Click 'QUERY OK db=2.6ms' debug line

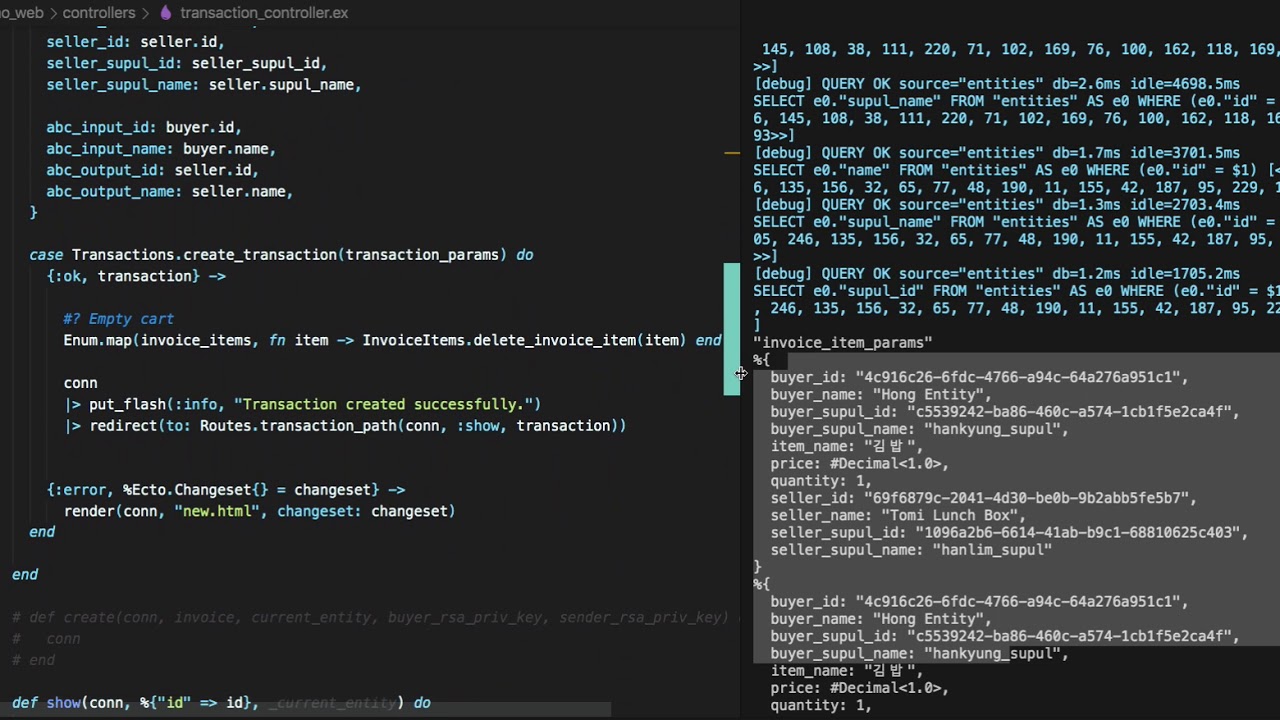(x=997, y=84)
